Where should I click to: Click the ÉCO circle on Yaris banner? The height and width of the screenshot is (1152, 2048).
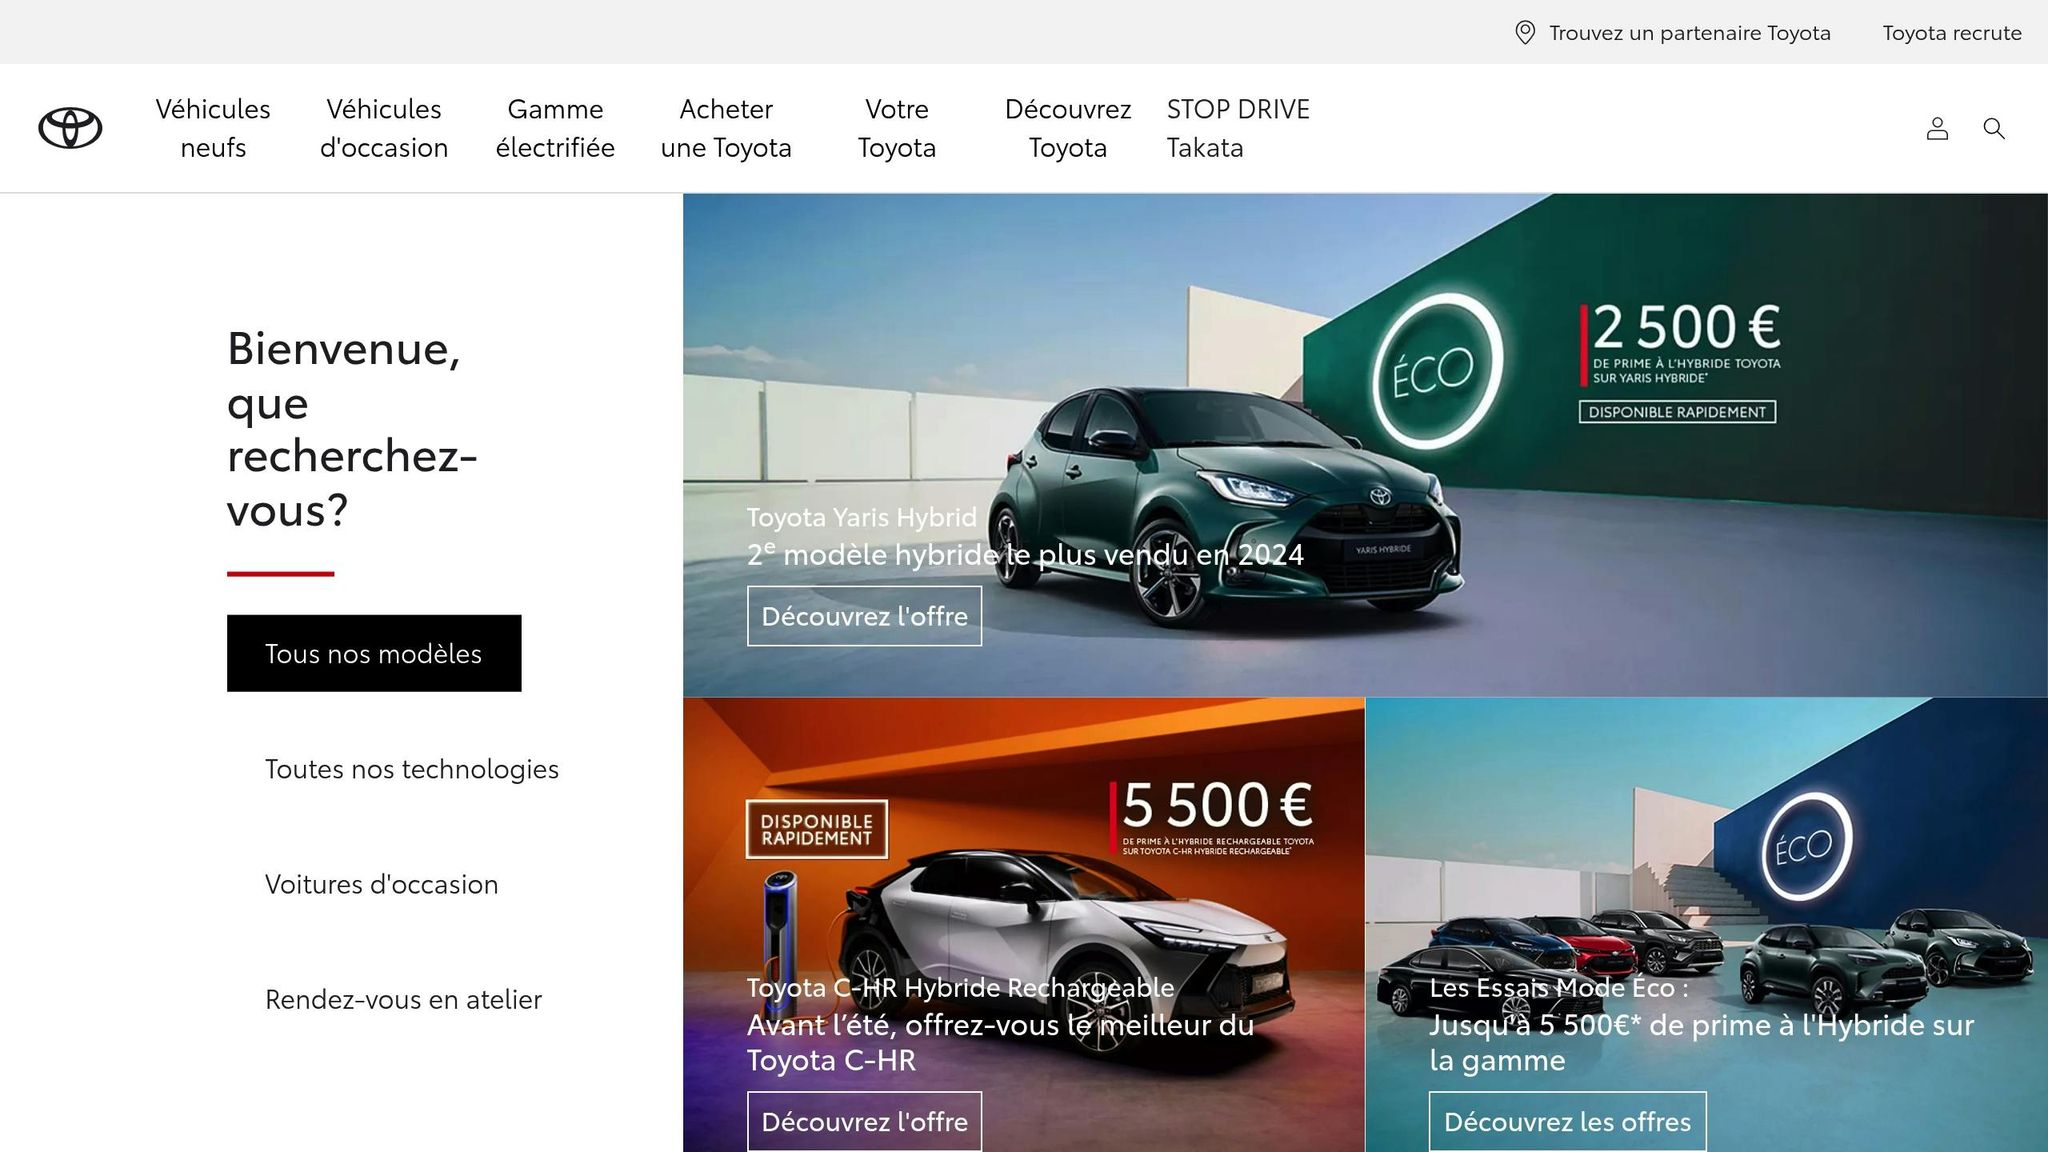1437,371
